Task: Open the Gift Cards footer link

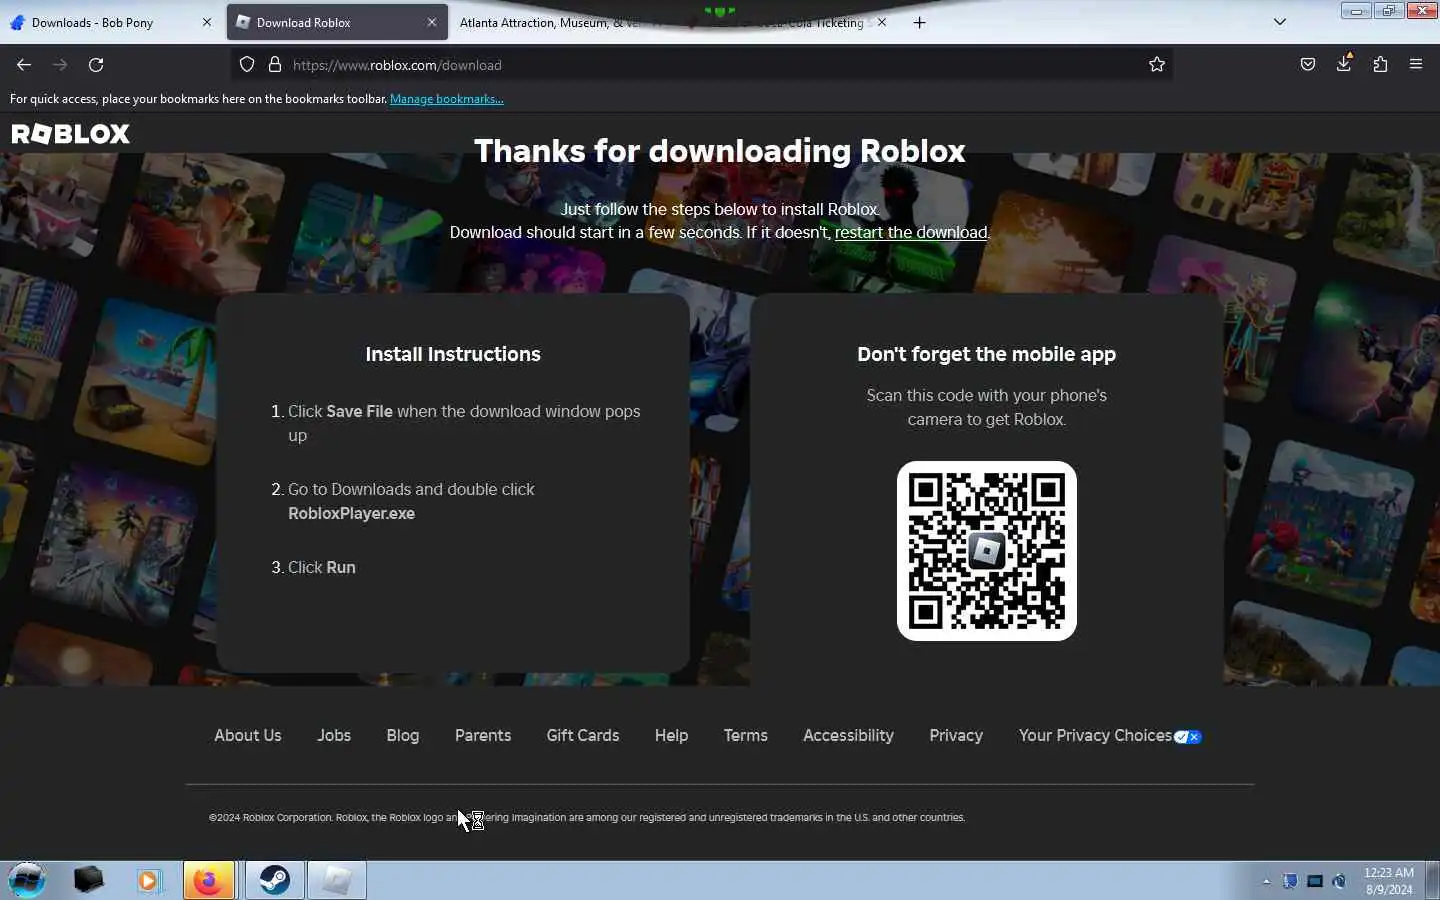Action: tap(583, 735)
